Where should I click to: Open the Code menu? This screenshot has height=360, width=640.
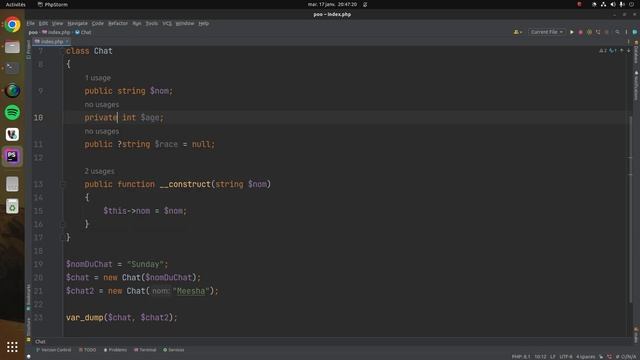pos(98,23)
